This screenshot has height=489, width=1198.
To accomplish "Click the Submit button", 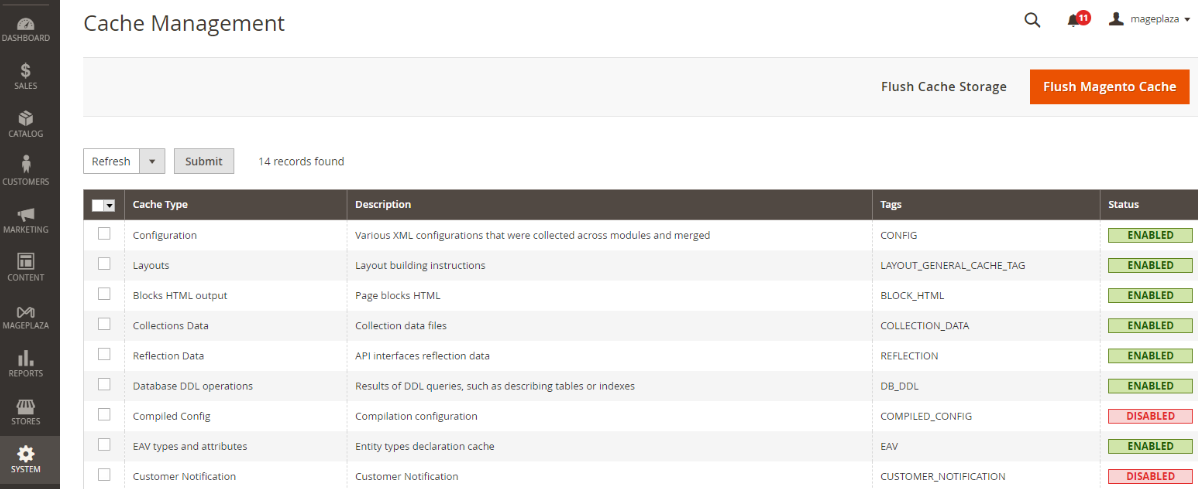I will (204, 161).
